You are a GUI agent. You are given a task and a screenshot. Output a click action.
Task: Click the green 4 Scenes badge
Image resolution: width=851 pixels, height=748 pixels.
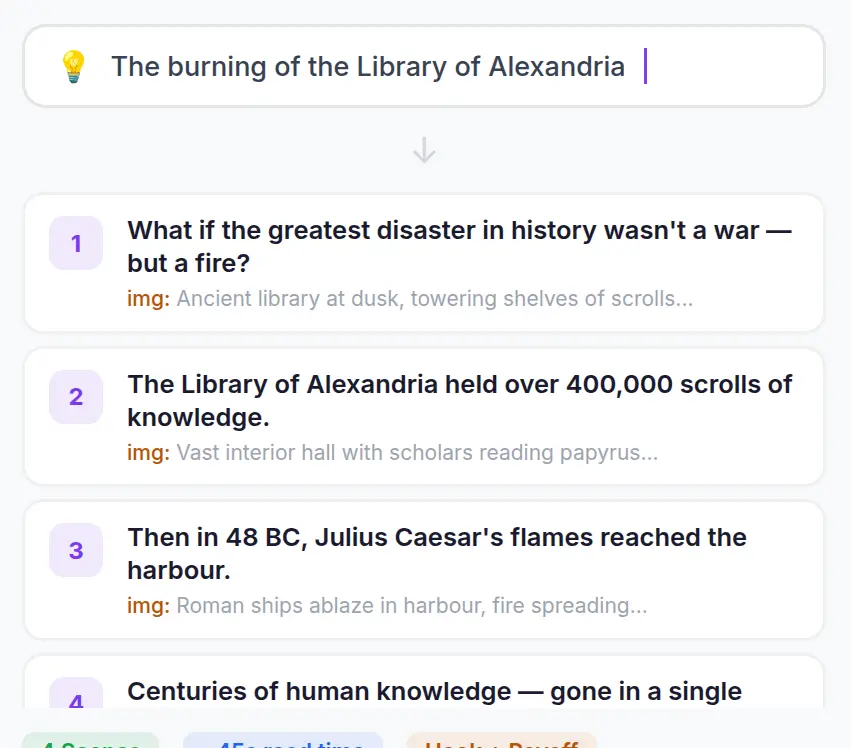click(89, 744)
